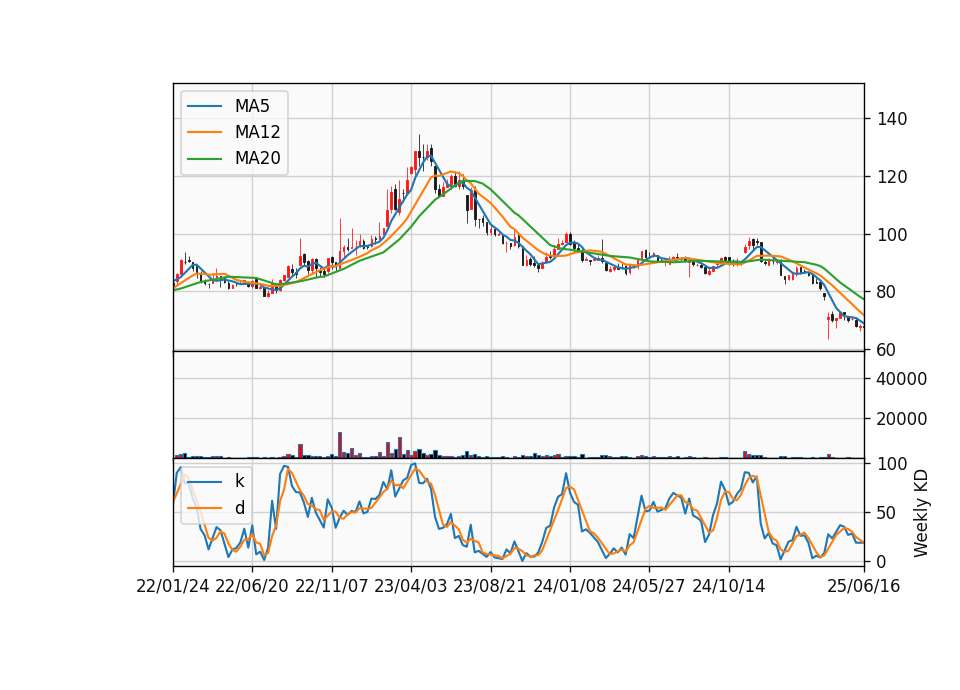Click the MA12 legend label
This screenshot has width=960, height=690.
point(257,132)
